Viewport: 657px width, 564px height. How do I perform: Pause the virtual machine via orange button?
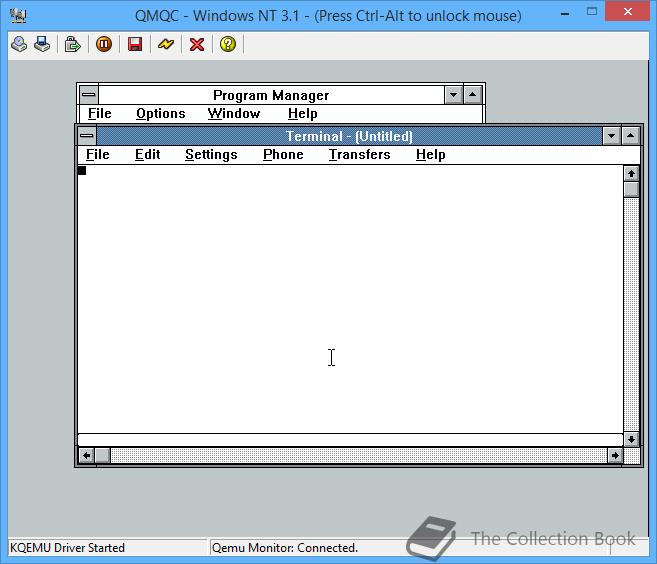tap(103, 44)
